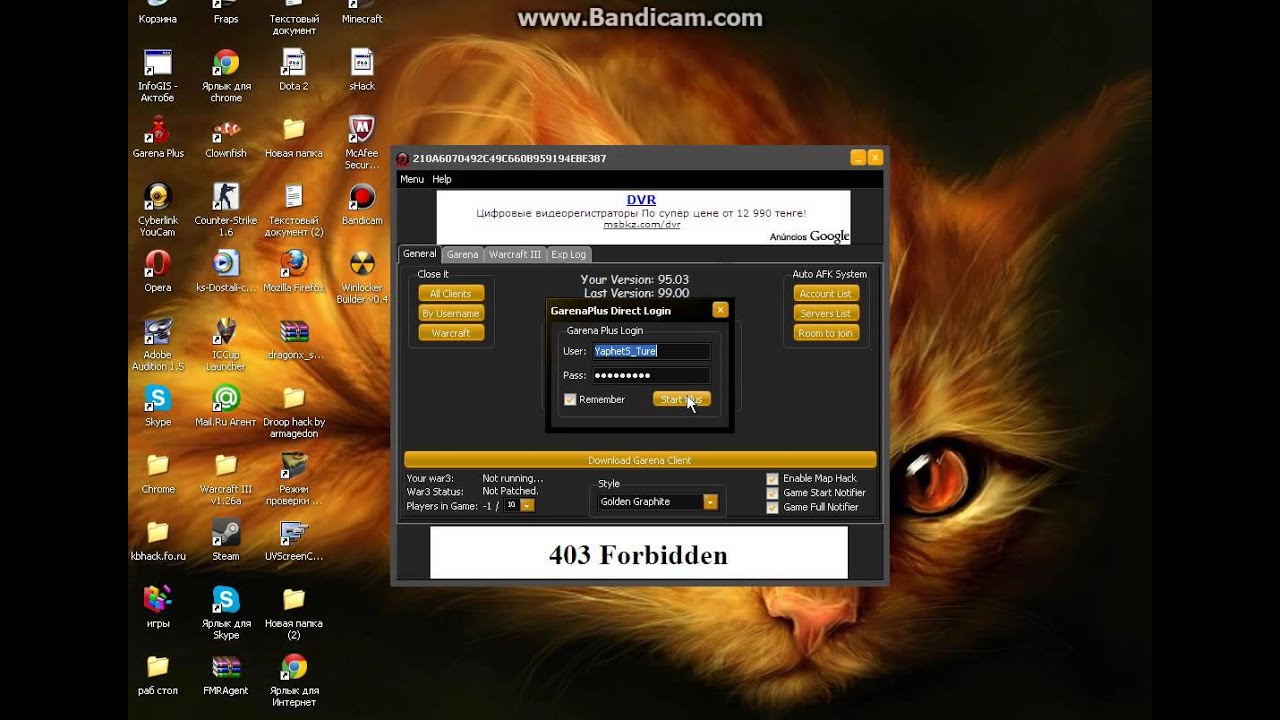
Task: Open the Servers List button
Action: click(826, 313)
